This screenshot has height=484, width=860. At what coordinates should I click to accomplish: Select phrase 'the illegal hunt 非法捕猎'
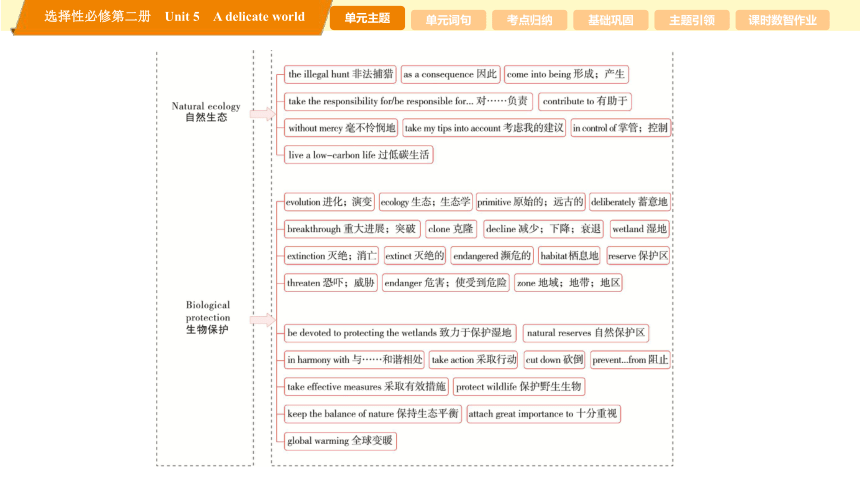(341, 74)
